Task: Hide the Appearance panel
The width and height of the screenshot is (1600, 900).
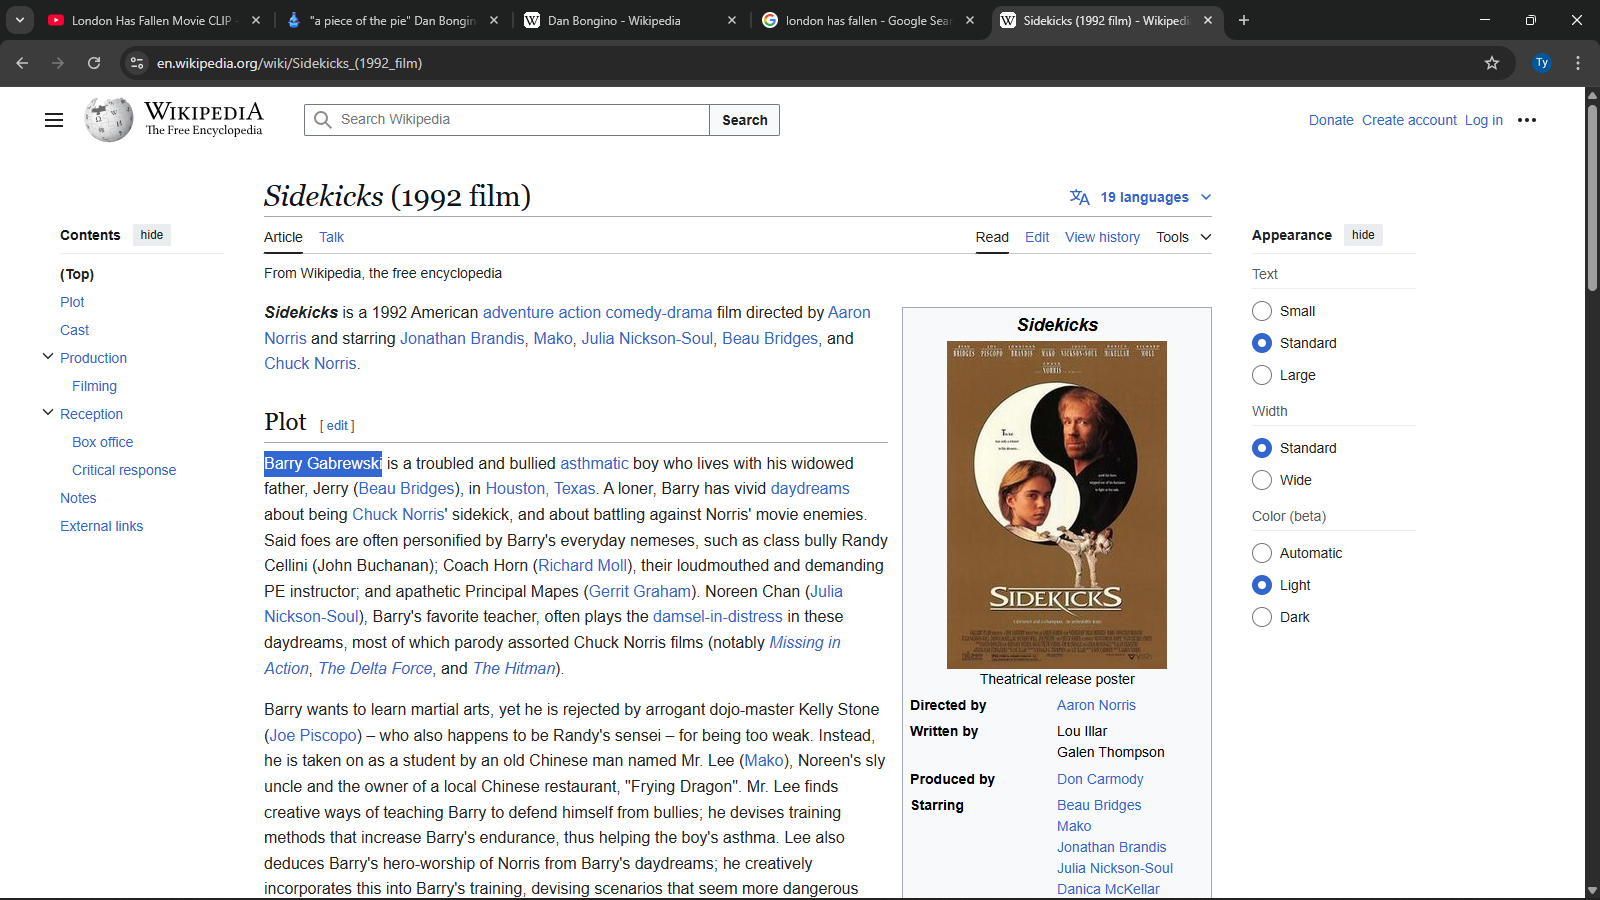Action: pyautogui.click(x=1363, y=235)
